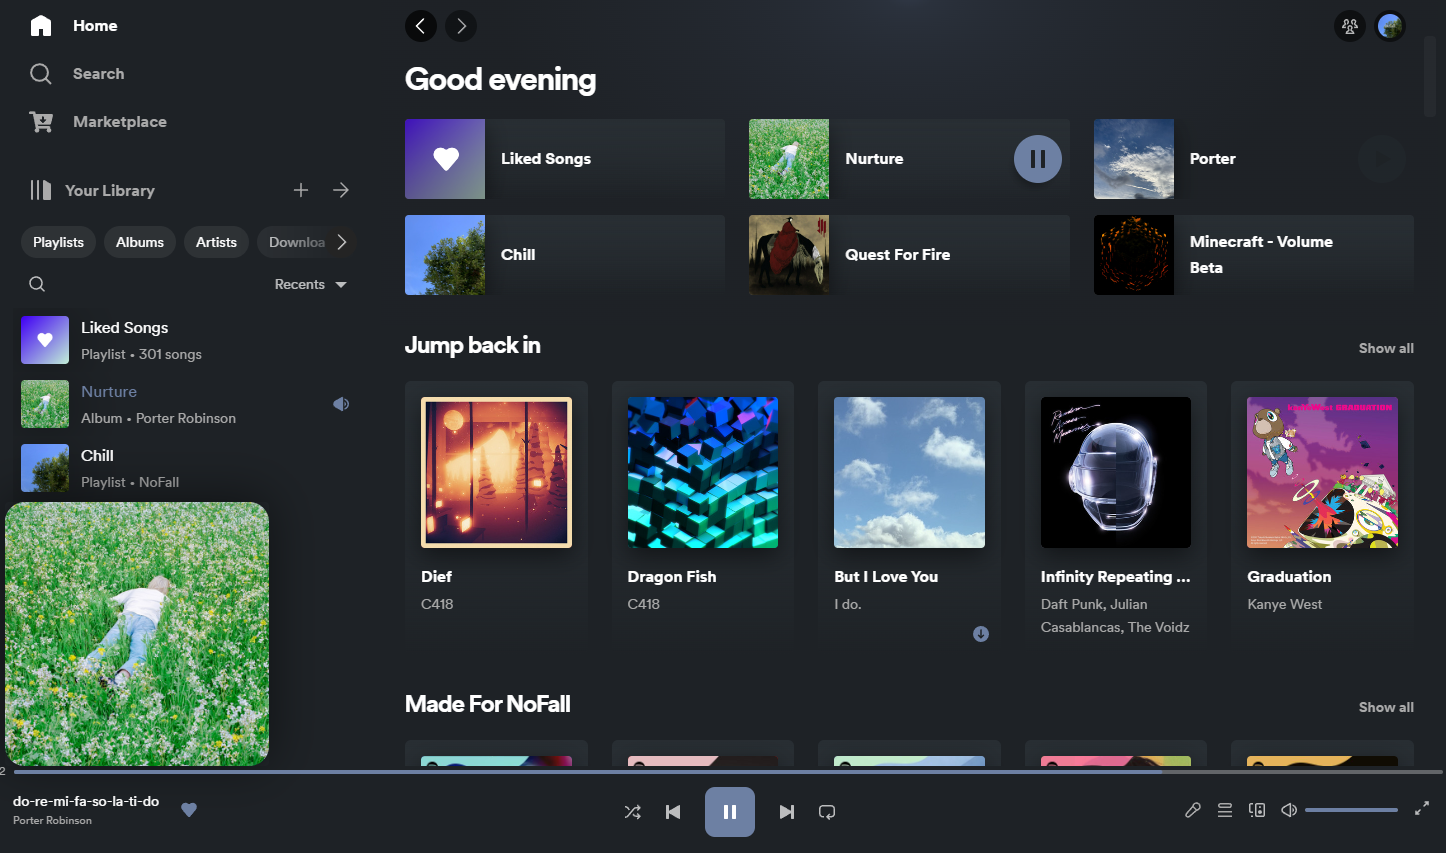This screenshot has height=853, width=1446.
Task: Toggle repeat mode
Action: [x=826, y=811]
